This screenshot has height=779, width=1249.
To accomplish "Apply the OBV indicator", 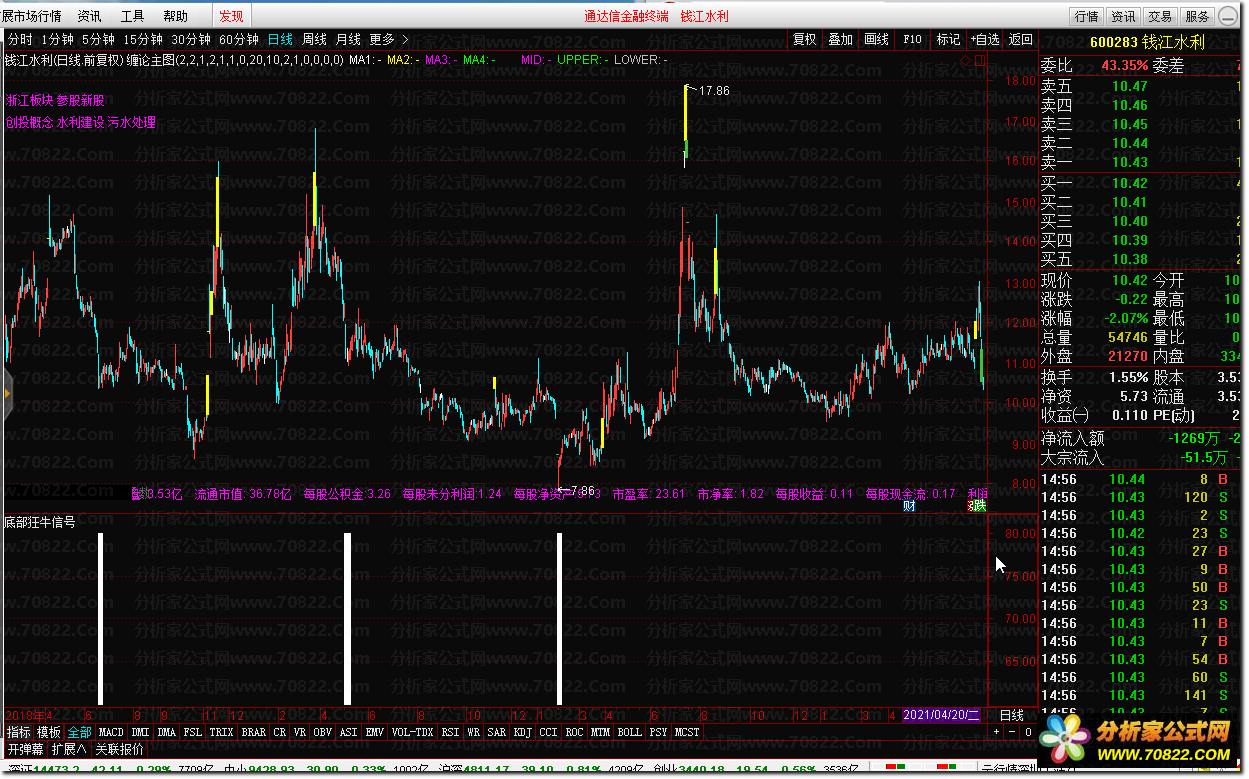I will 322,732.
